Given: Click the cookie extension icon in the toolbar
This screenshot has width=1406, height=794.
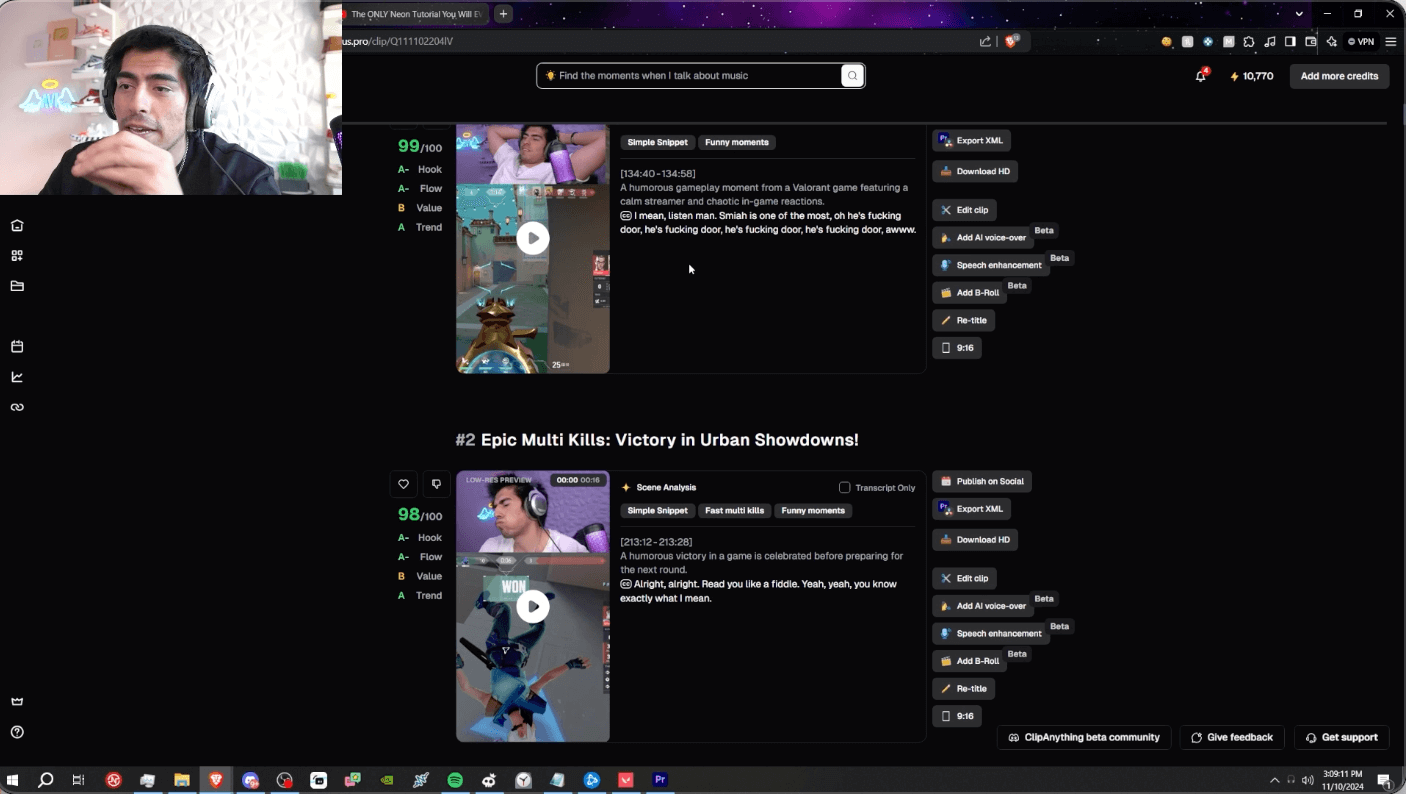Looking at the screenshot, I should coord(1167,42).
